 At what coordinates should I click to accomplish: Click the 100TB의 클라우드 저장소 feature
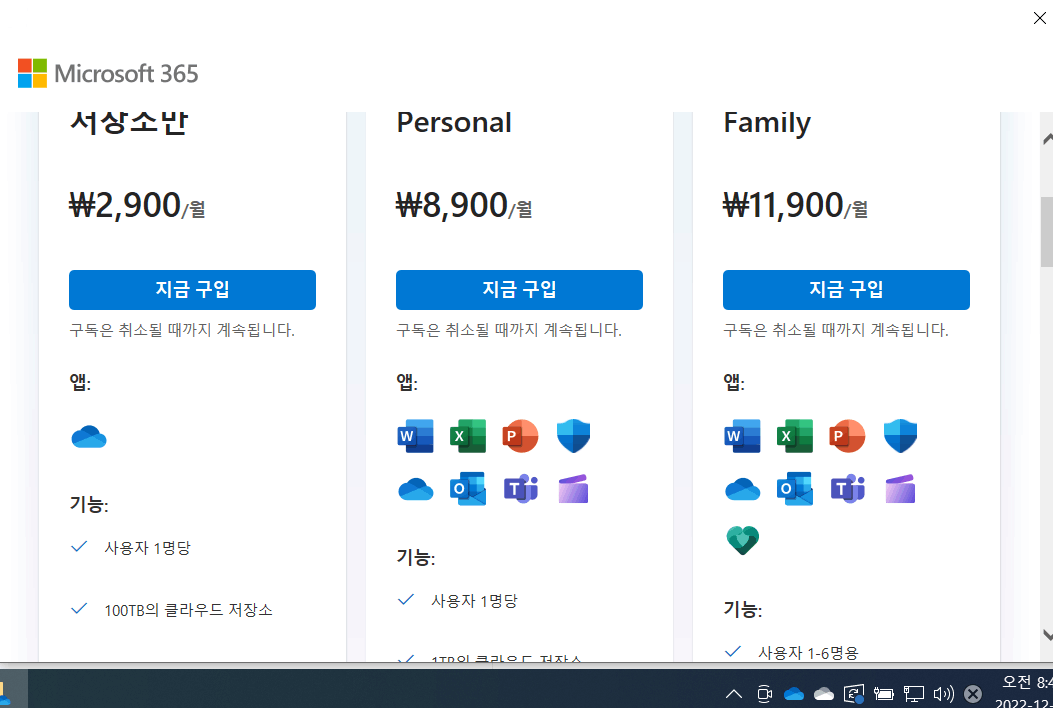tap(188, 610)
